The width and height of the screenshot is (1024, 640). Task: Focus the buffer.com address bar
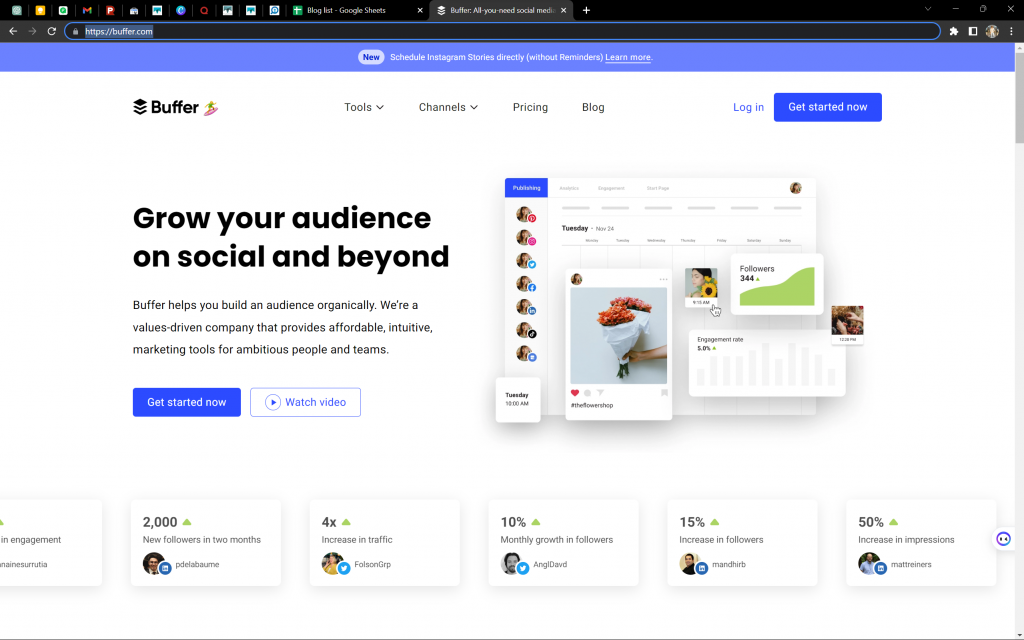(502, 31)
